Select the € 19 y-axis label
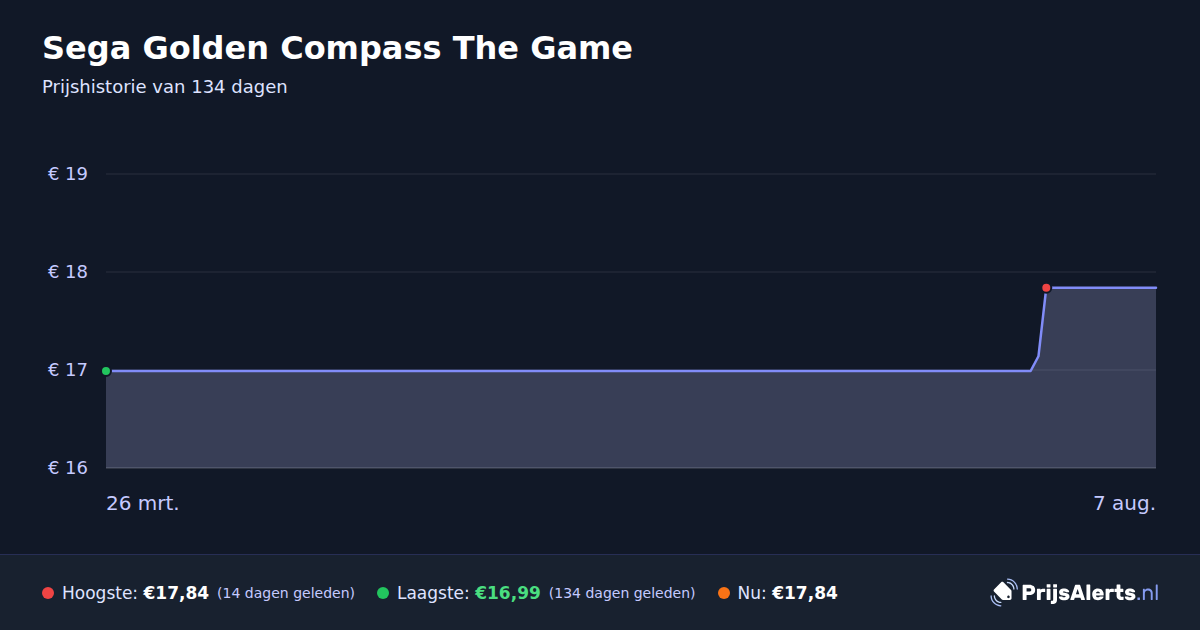This screenshot has height=630, width=1200. [x=68, y=174]
